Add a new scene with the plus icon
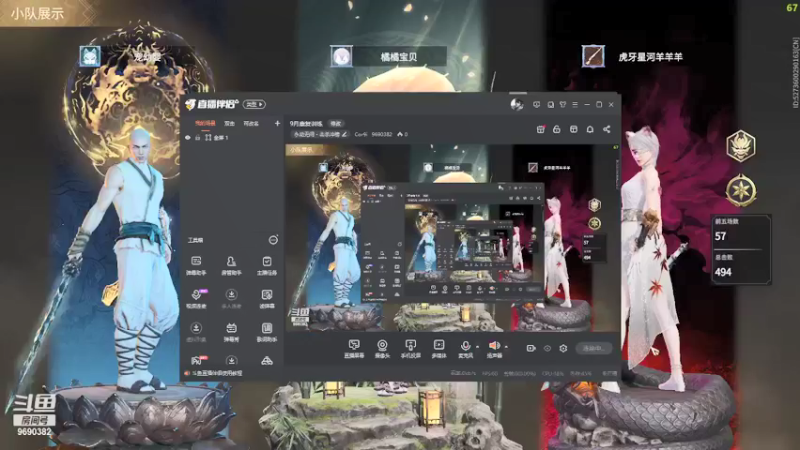The height and width of the screenshot is (450, 800). (x=277, y=123)
